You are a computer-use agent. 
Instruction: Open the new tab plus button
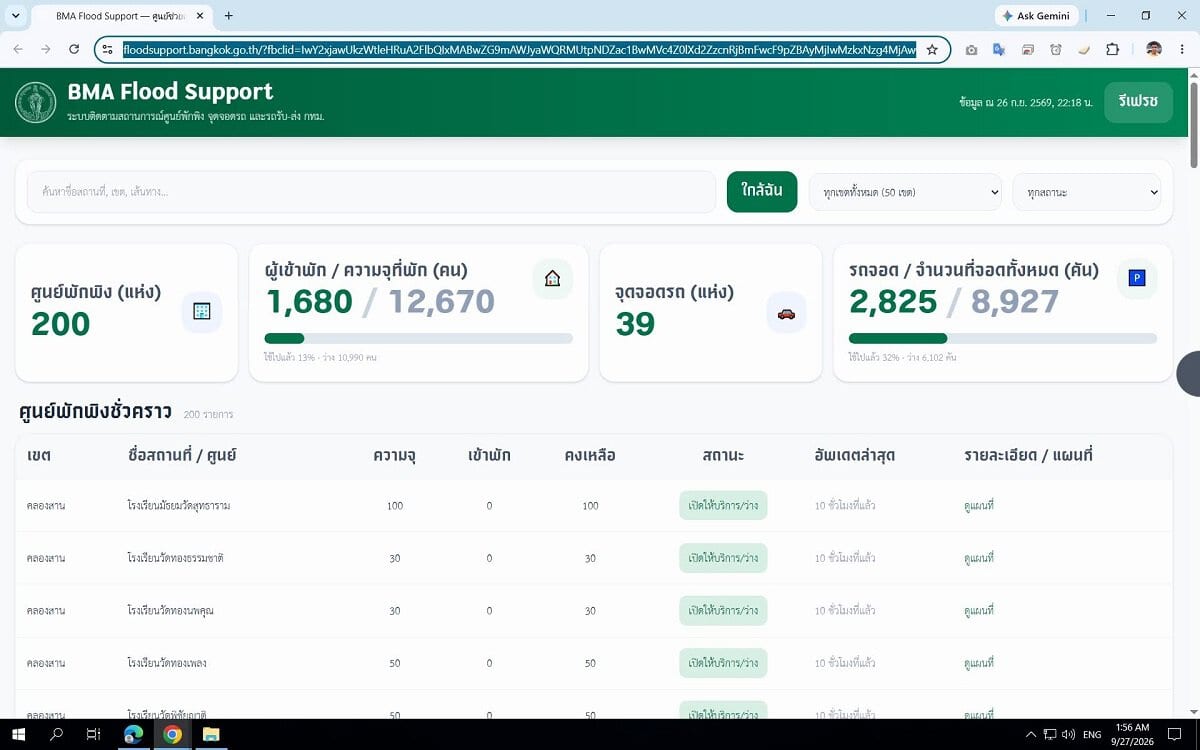229,16
